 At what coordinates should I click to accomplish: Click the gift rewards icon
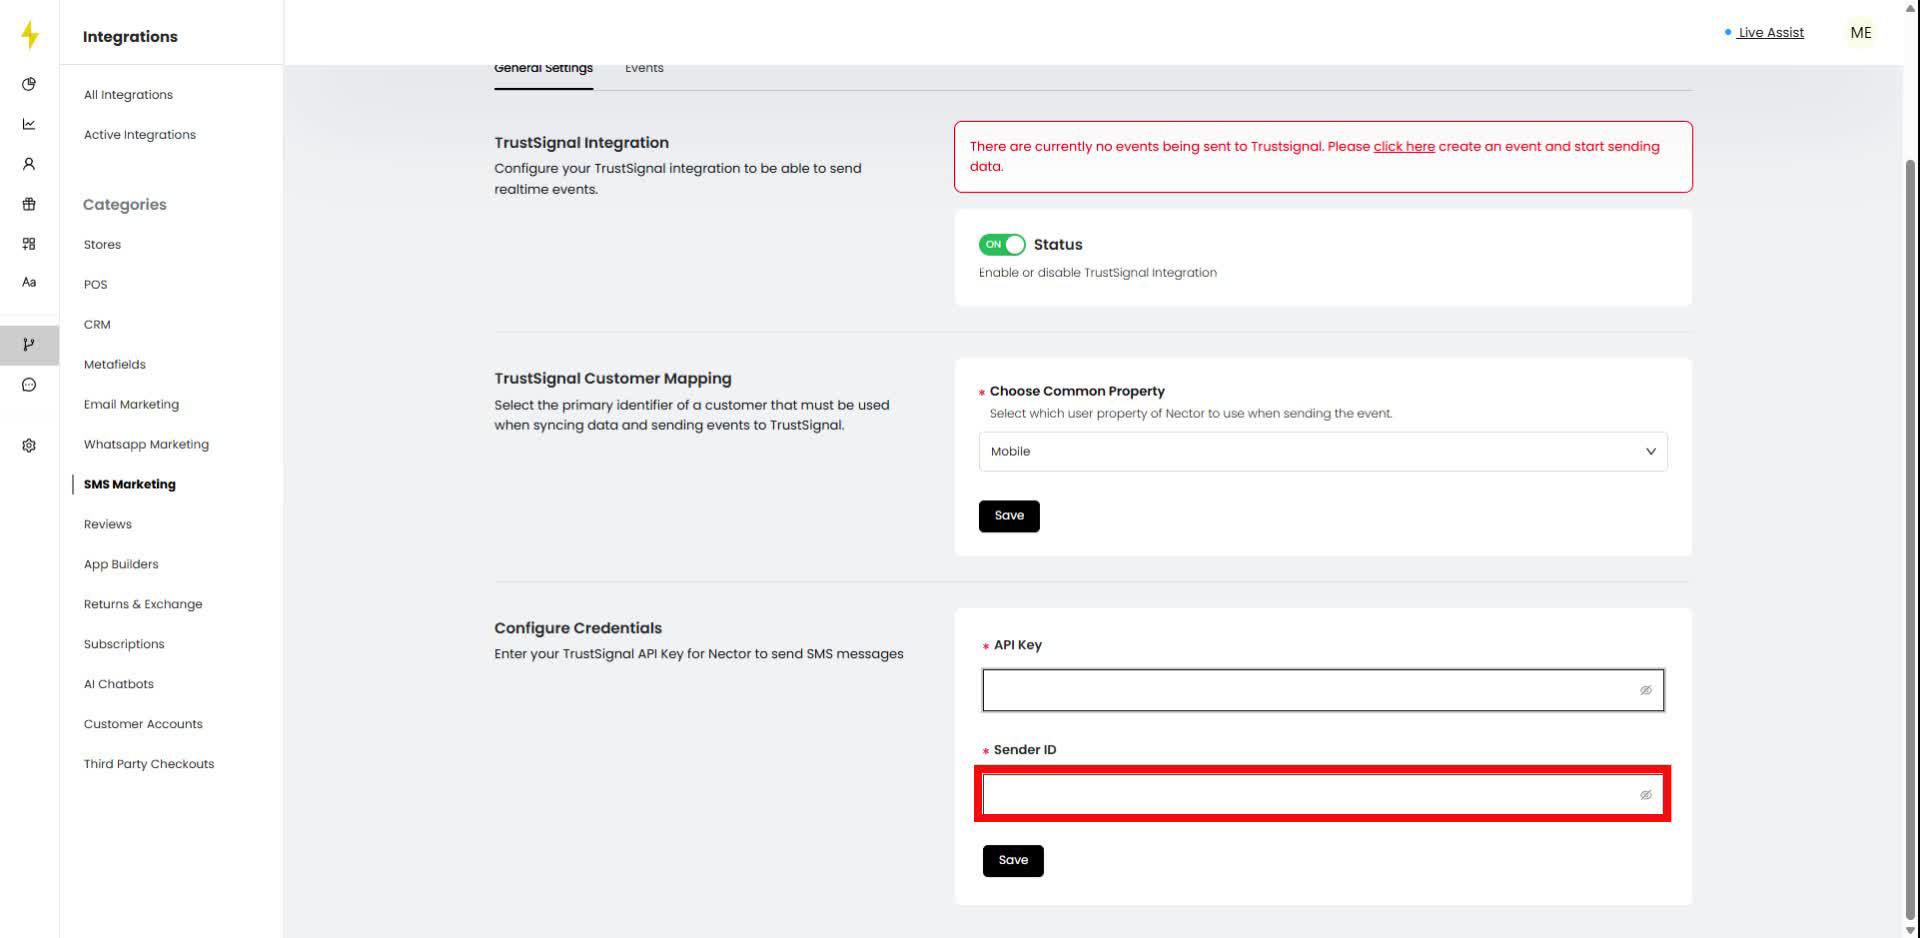click(29, 203)
